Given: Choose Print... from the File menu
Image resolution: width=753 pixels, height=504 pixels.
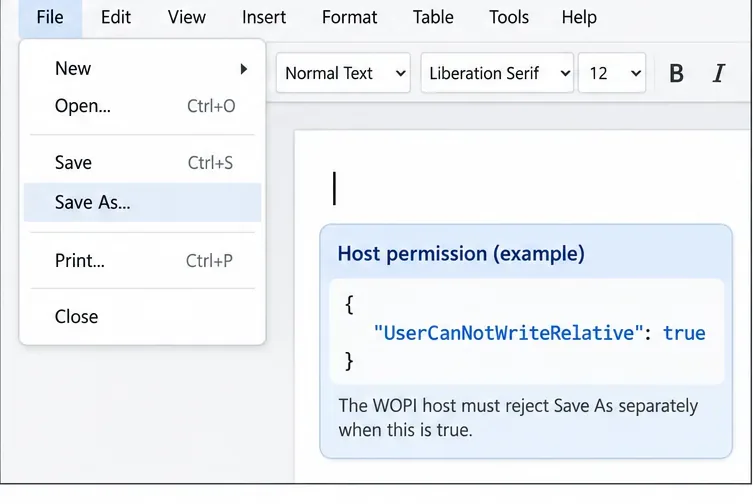Looking at the screenshot, I should click(x=143, y=261).
